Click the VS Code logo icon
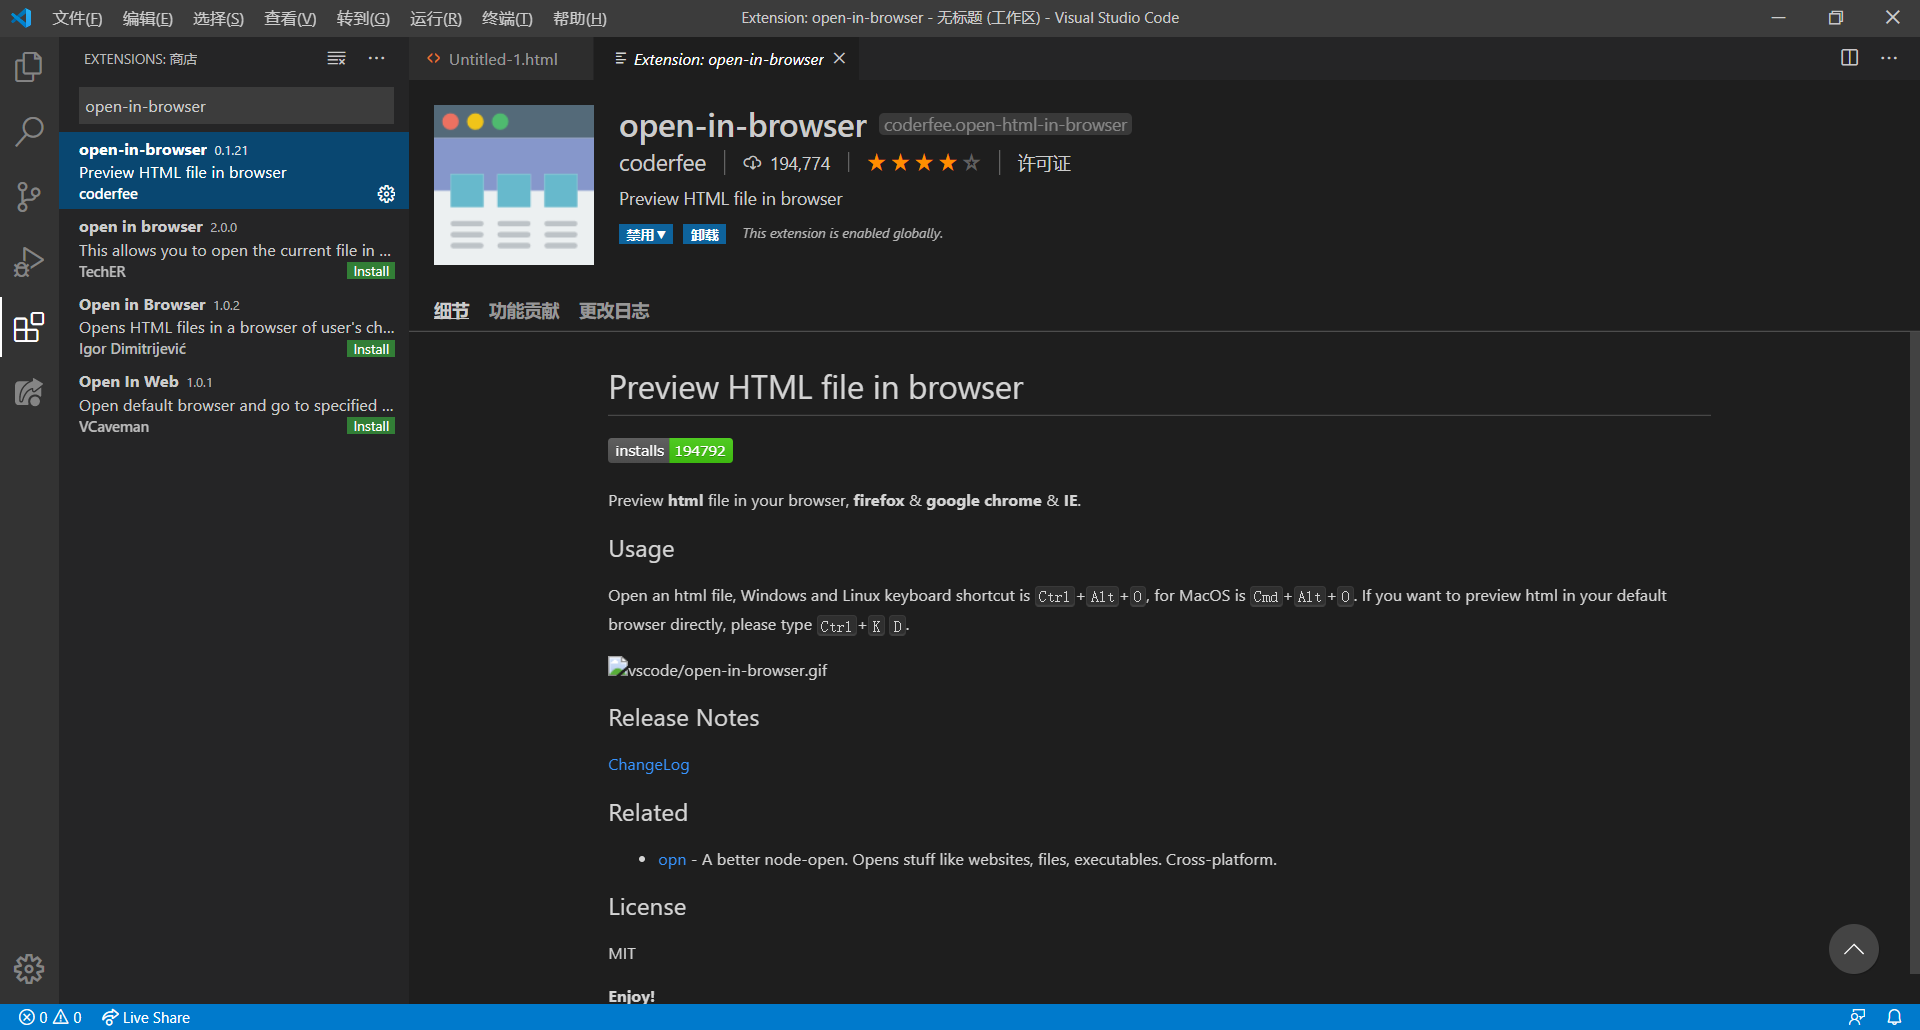Viewport: 1920px width, 1030px height. [x=21, y=18]
